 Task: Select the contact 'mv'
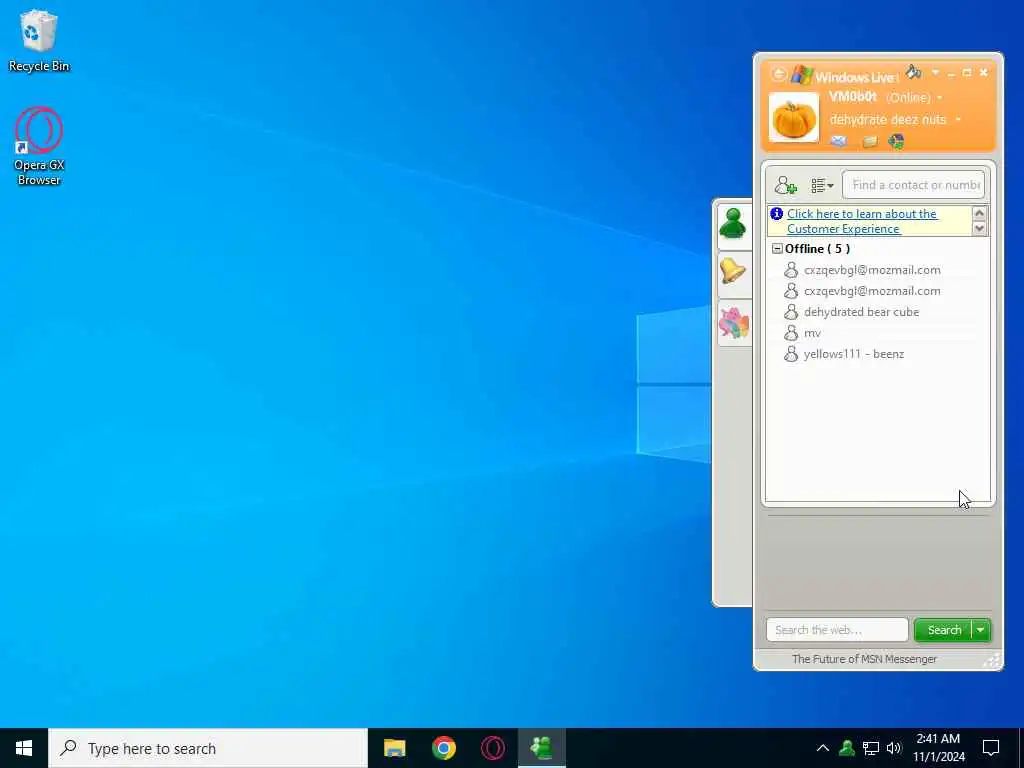click(812, 333)
